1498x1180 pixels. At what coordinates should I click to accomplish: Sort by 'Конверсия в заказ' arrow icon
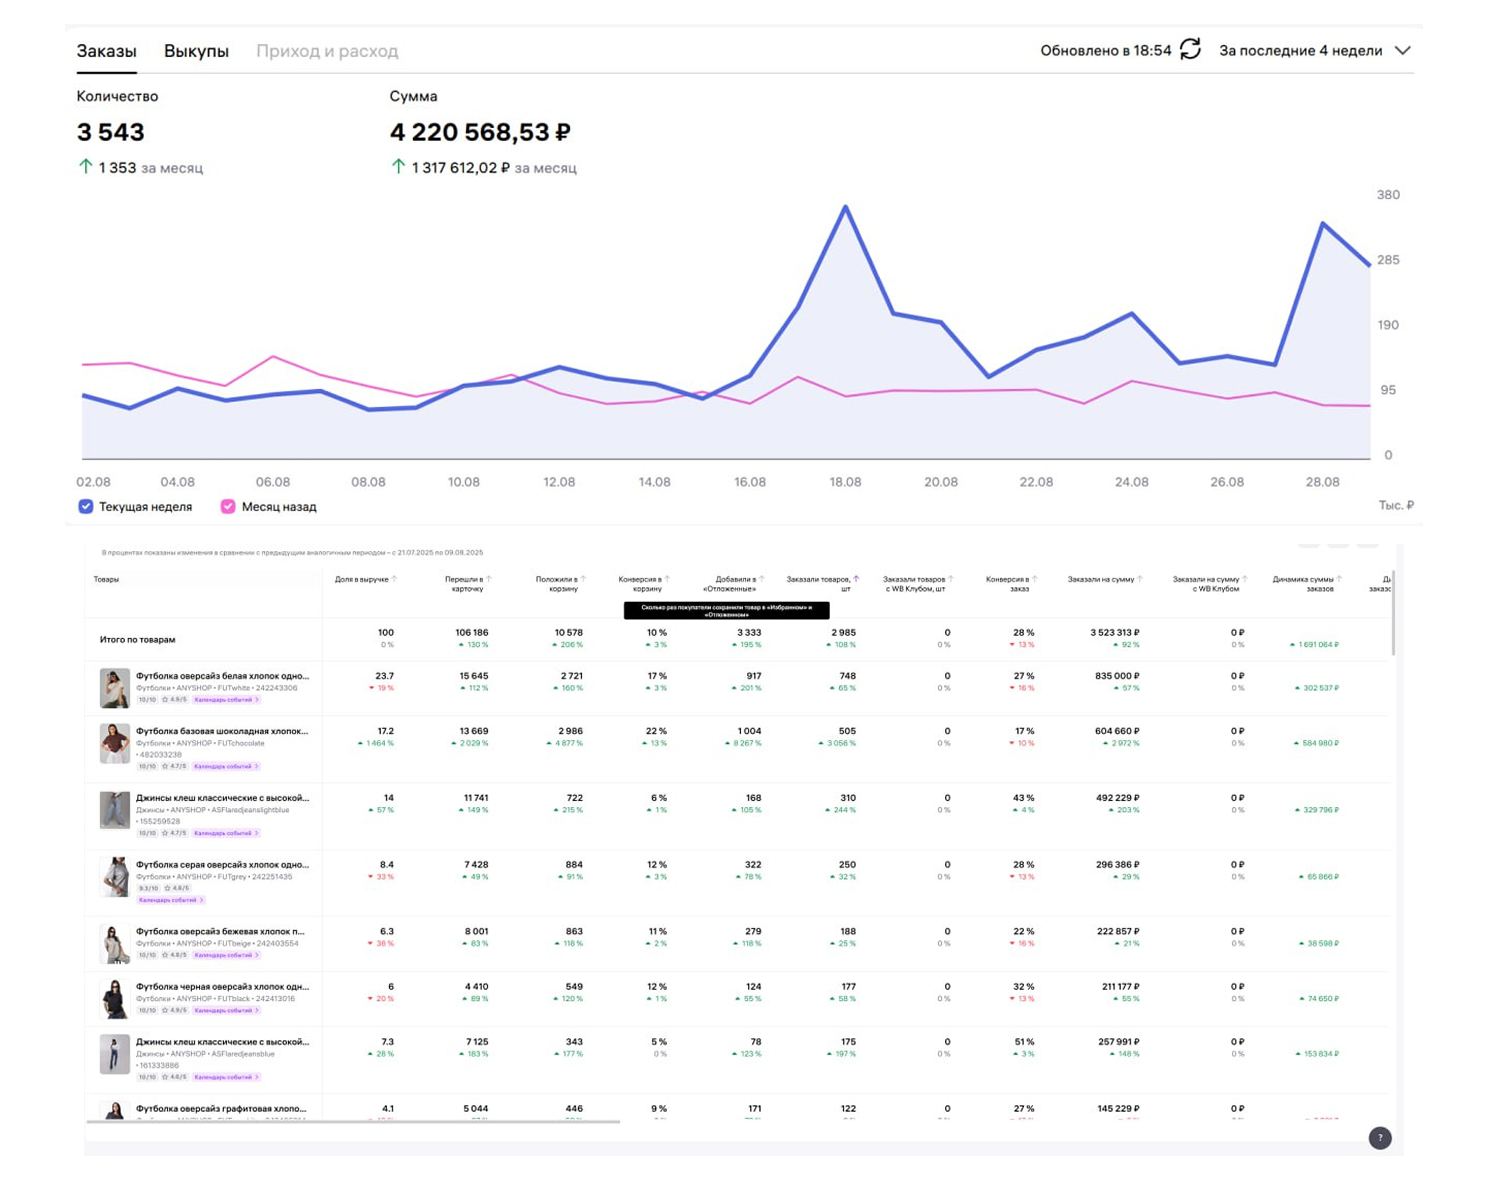point(1035,579)
